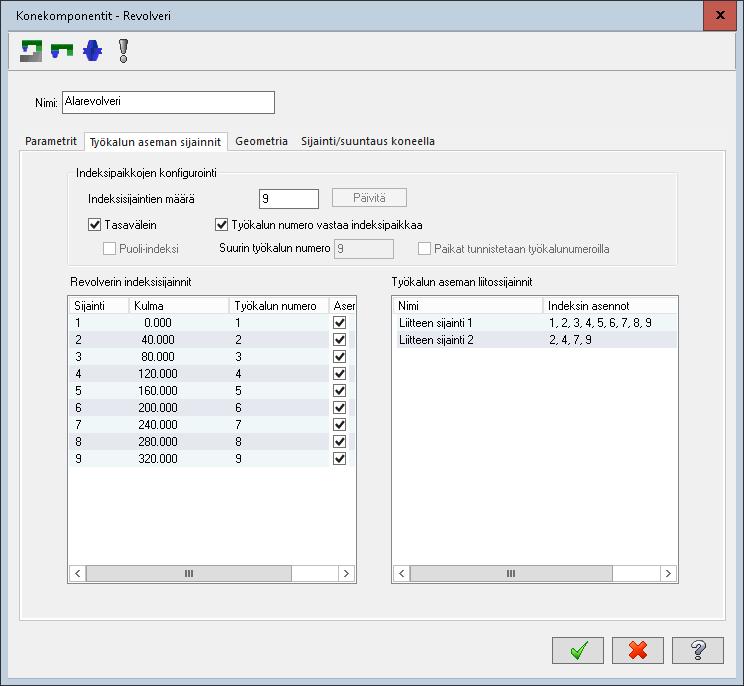
Task: Click left arrow of index table scrollbar
Action: [78, 573]
